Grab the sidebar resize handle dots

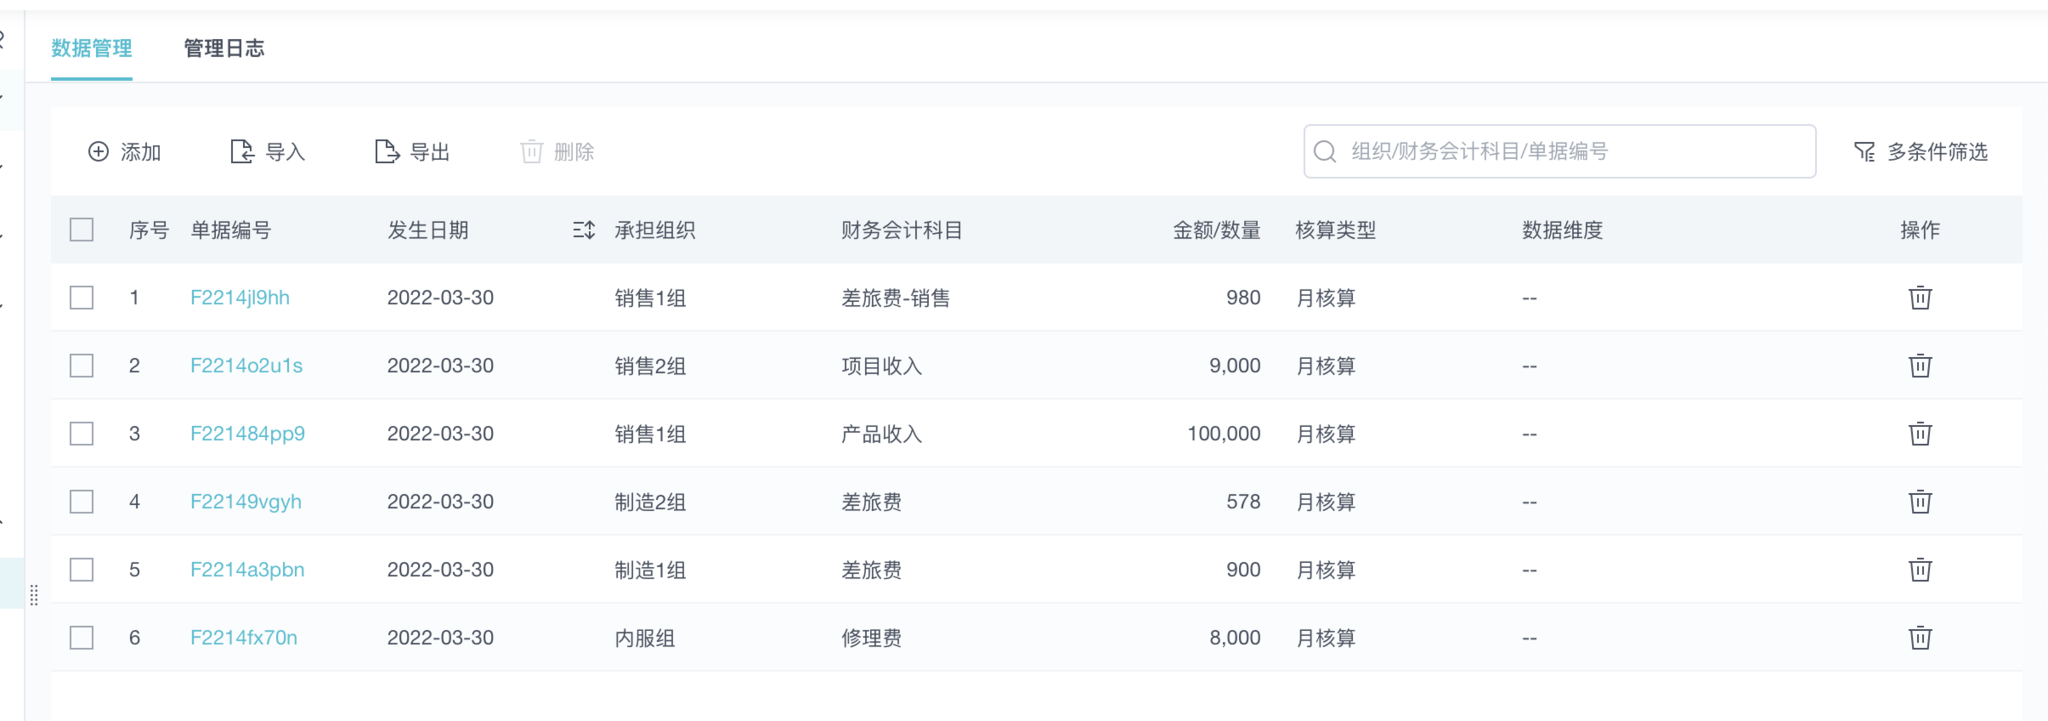tap(34, 595)
